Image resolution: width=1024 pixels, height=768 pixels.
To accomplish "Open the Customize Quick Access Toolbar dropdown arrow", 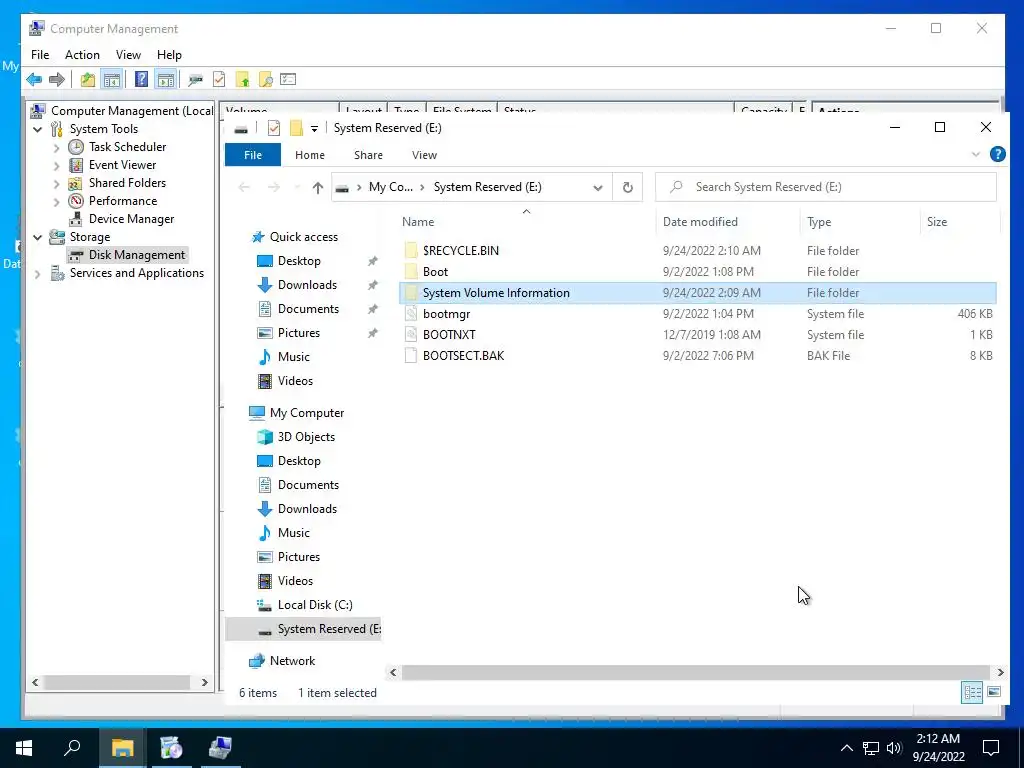I will pyautogui.click(x=314, y=129).
